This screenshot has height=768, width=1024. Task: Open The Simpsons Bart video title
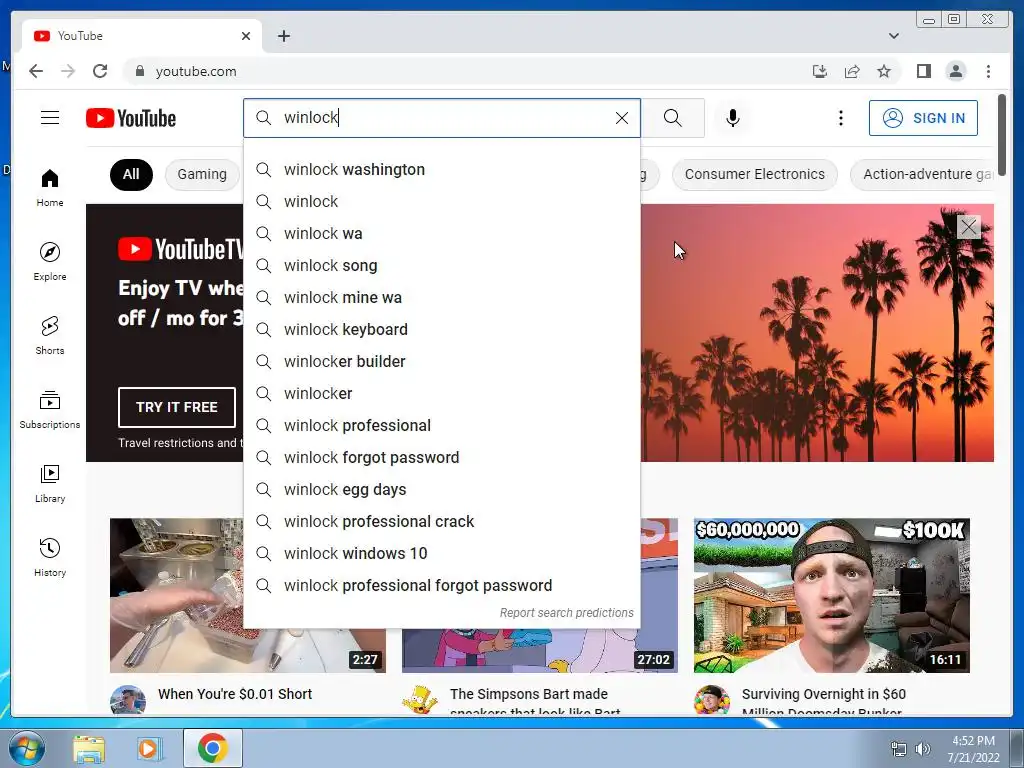pos(535,701)
